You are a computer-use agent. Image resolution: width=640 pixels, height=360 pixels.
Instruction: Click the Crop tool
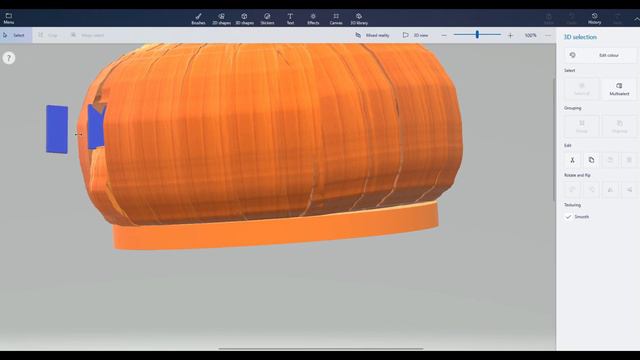pos(48,36)
